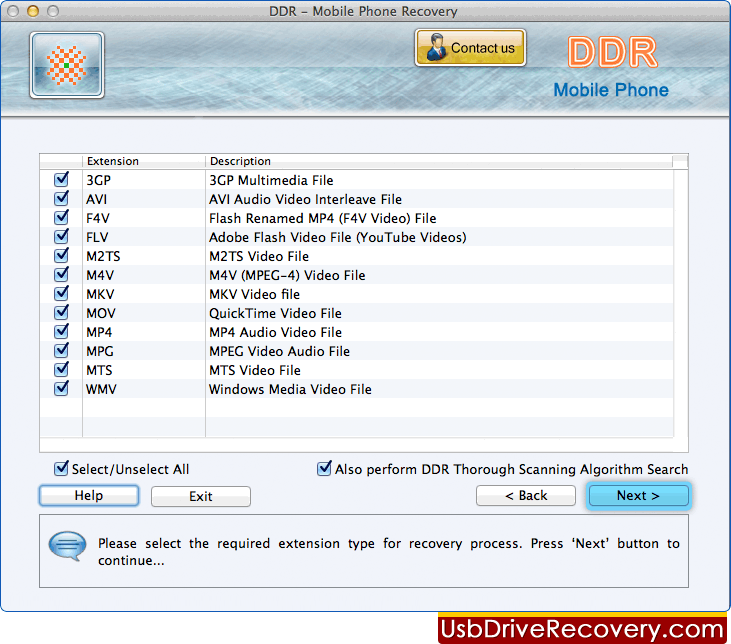Viewport: 731px width, 644px height.
Task: Minimize the window with the yellow button
Action: click(33, 11)
